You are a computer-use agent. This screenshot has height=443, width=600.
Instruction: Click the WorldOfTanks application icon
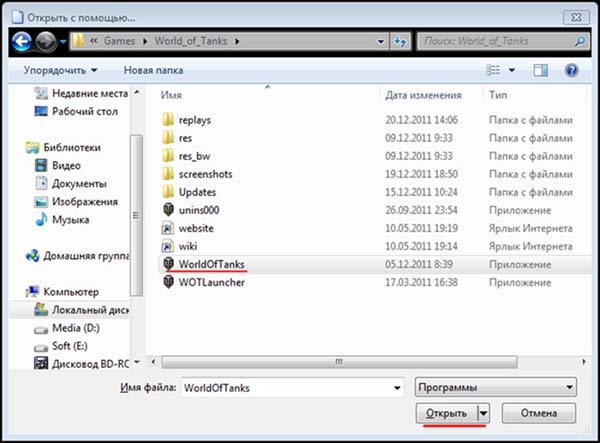(x=168, y=264)
